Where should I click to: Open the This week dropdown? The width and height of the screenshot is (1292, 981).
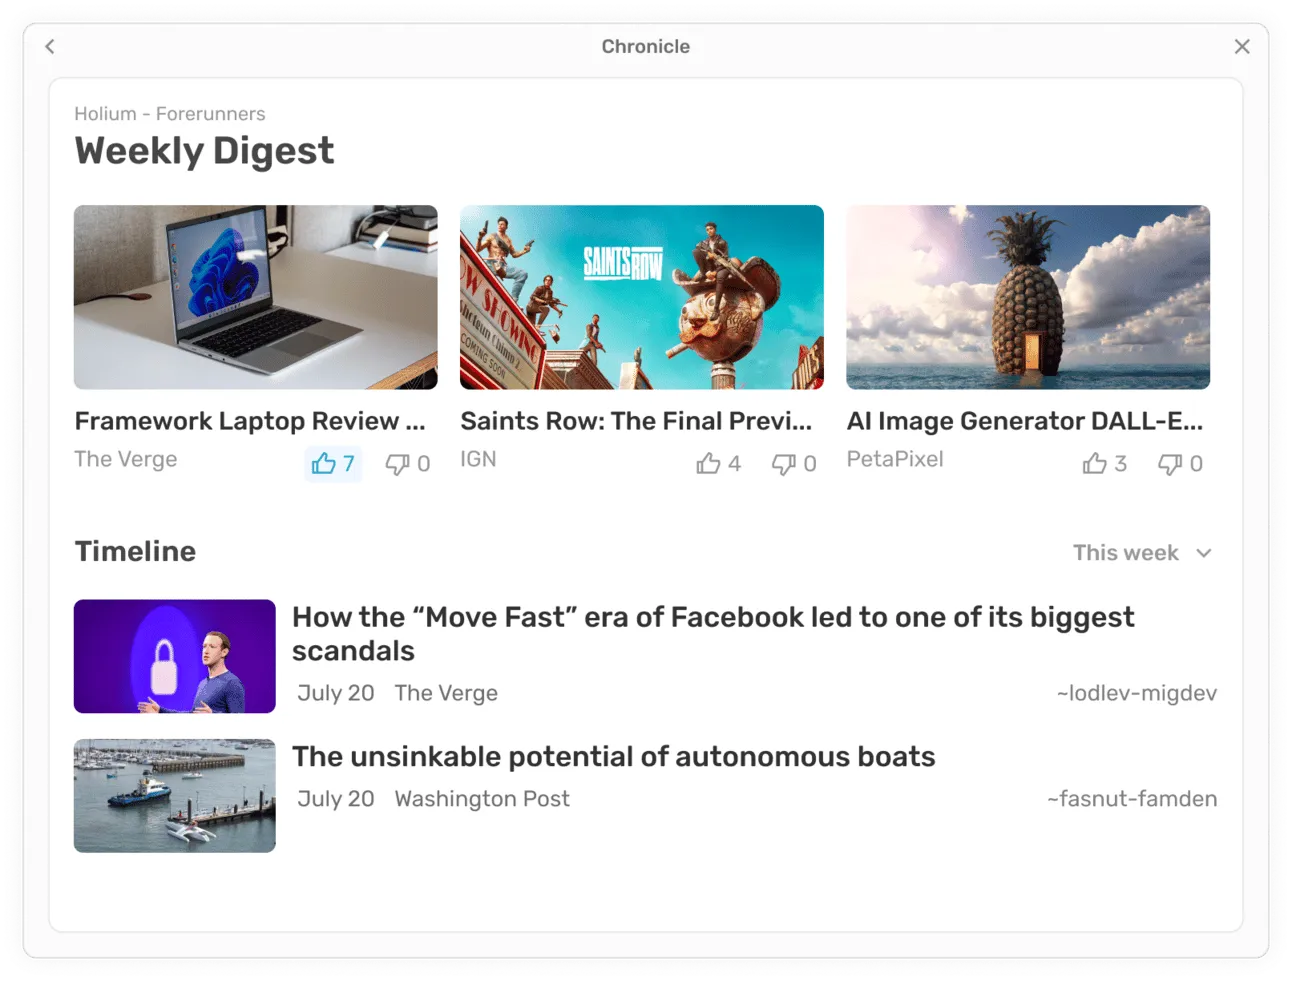1126,553
